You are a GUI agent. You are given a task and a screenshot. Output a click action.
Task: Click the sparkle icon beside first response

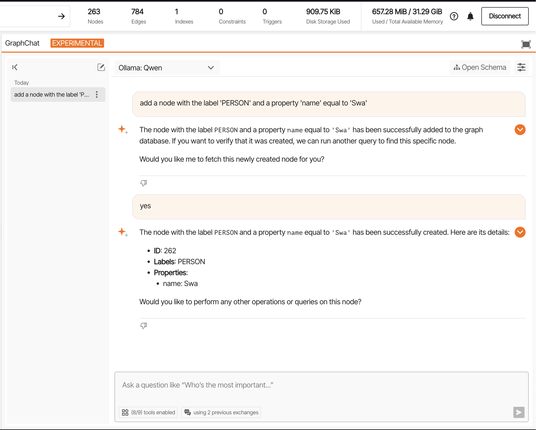point(123,130)
